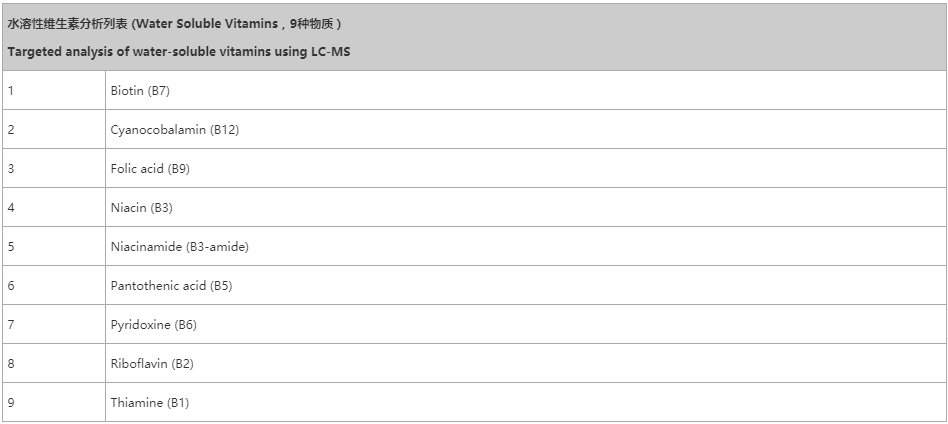Click row number 5 cell

[x=53, y=247]
